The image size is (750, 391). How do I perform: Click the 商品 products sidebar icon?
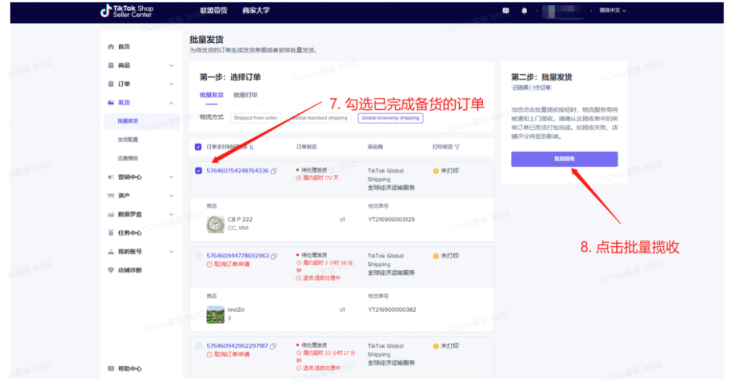click(x=111, y=66)
